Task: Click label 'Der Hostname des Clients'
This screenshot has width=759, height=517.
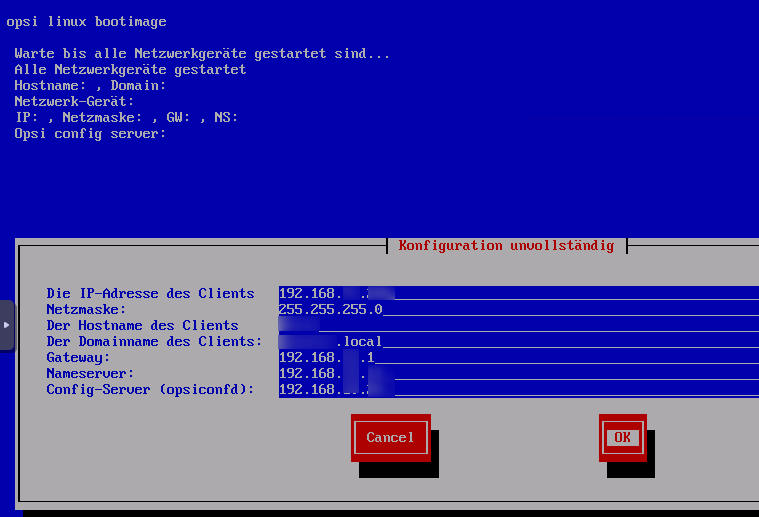Action: click(x=142, y=325)
